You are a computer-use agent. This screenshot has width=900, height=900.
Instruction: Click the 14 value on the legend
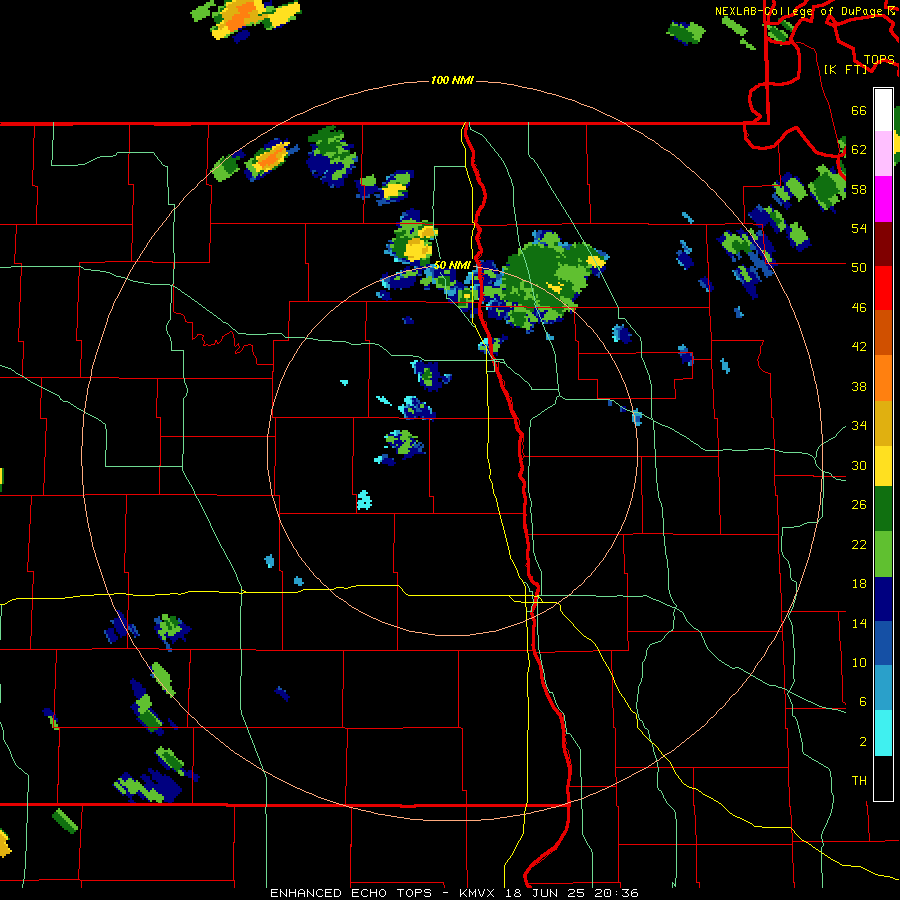(x=859, y=623)
